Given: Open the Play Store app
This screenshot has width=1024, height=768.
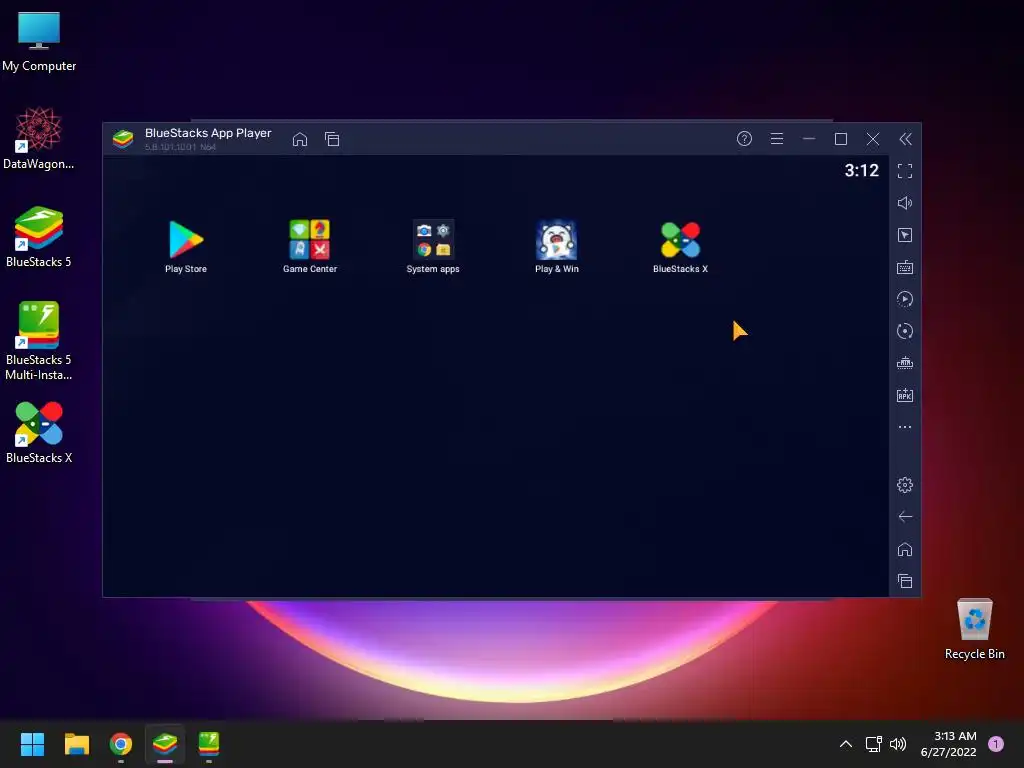Looking at the screenshot, I should (x=186, y=246).
